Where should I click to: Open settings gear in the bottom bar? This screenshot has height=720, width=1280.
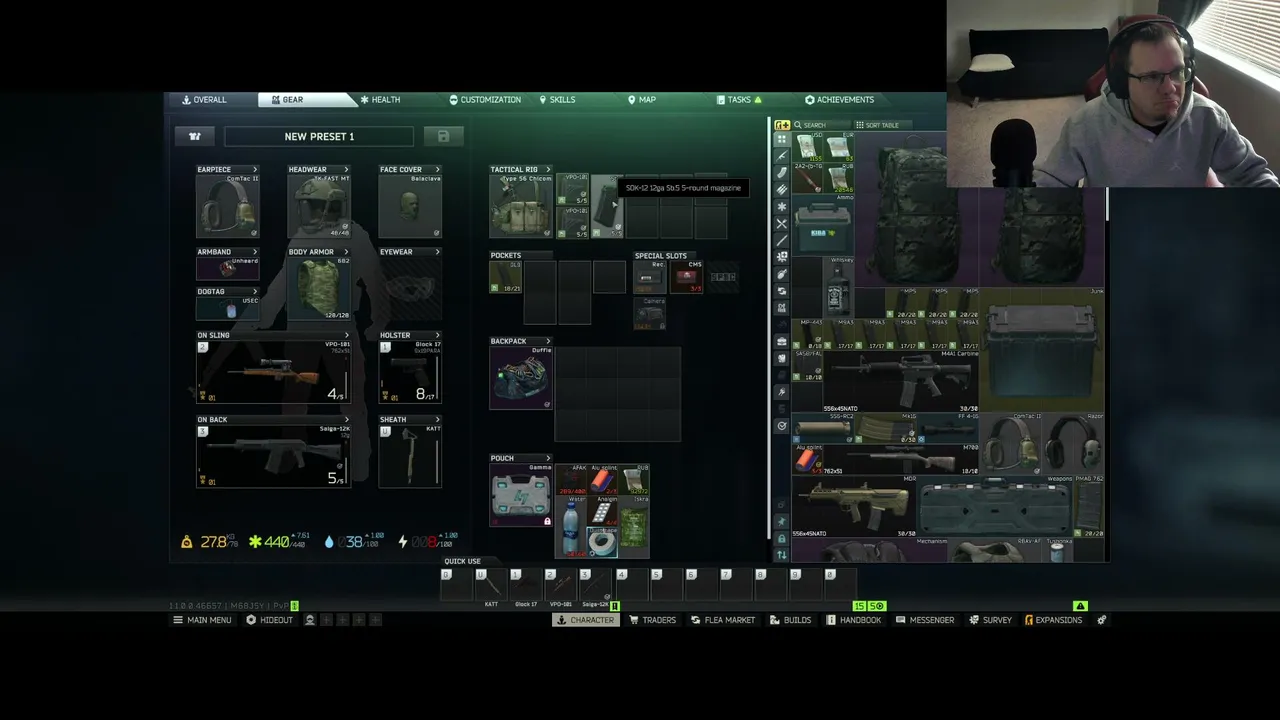click(1102, 620)
